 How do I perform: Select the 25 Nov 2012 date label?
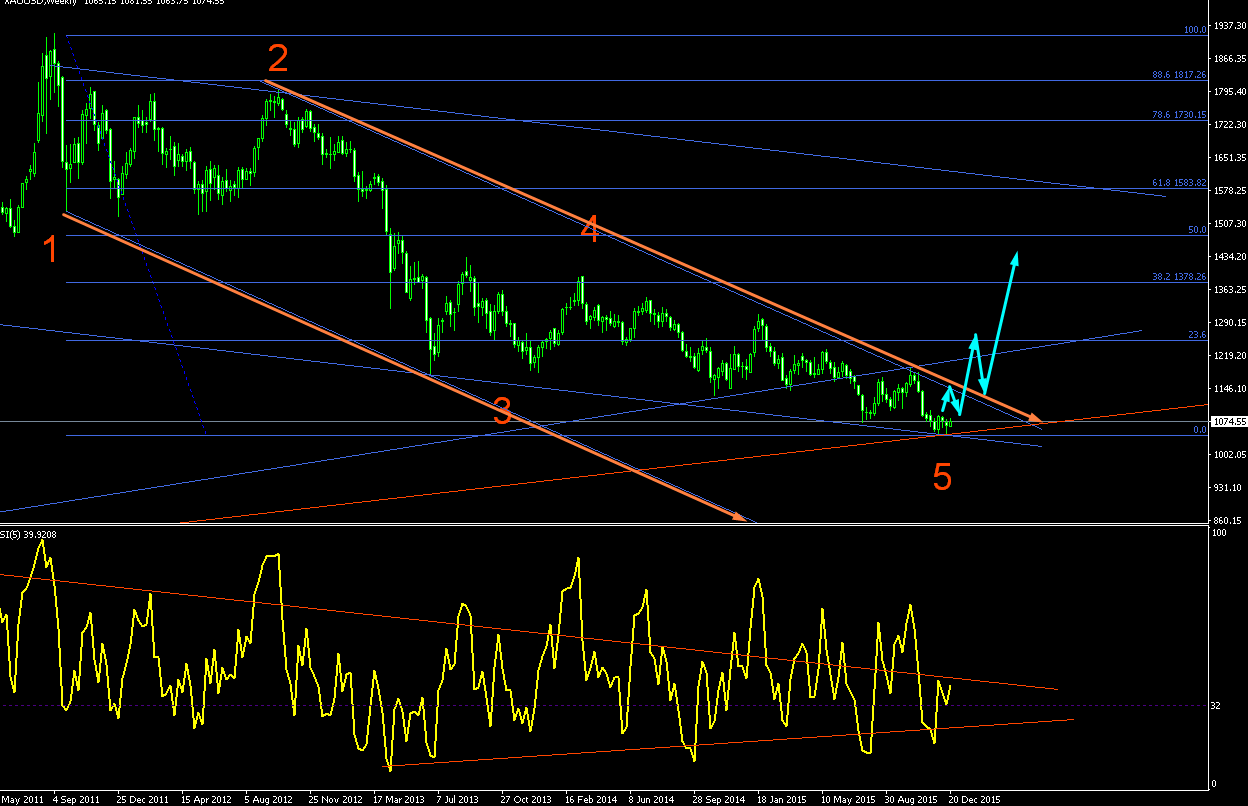(334, 800)
